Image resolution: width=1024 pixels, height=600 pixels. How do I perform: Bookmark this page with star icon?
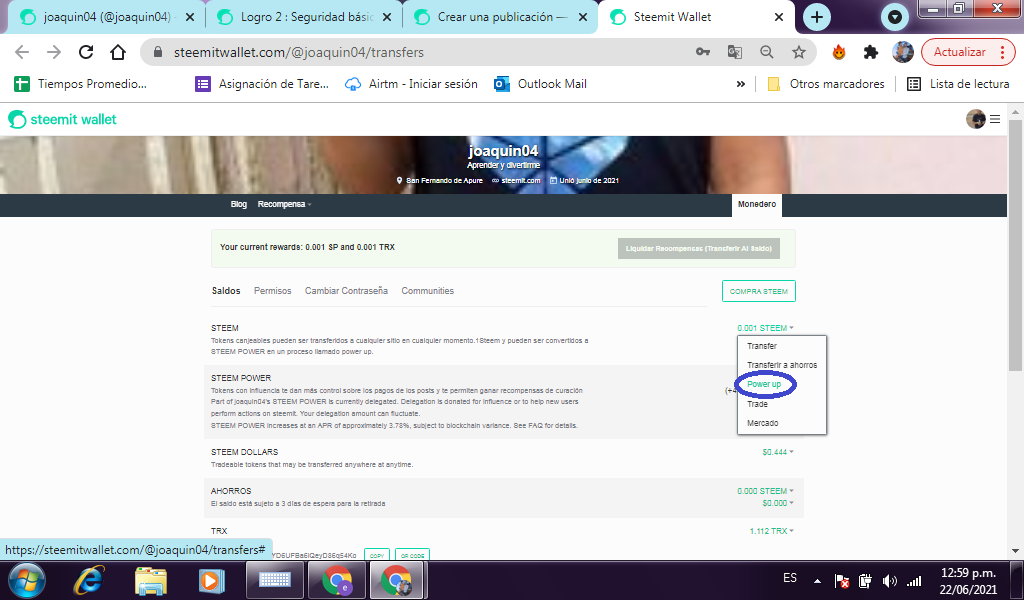pyautogui.click(x=799, y=52)
